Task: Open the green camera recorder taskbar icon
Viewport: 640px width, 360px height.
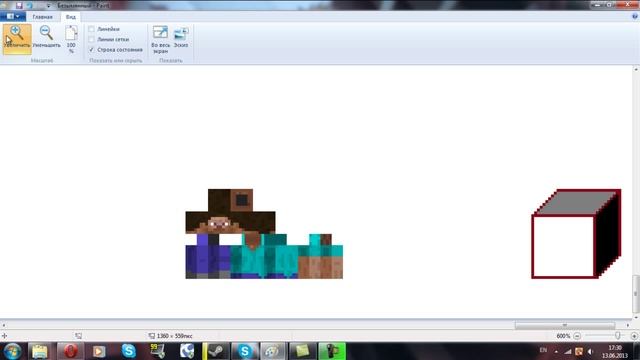Action: tap(332, 351)
